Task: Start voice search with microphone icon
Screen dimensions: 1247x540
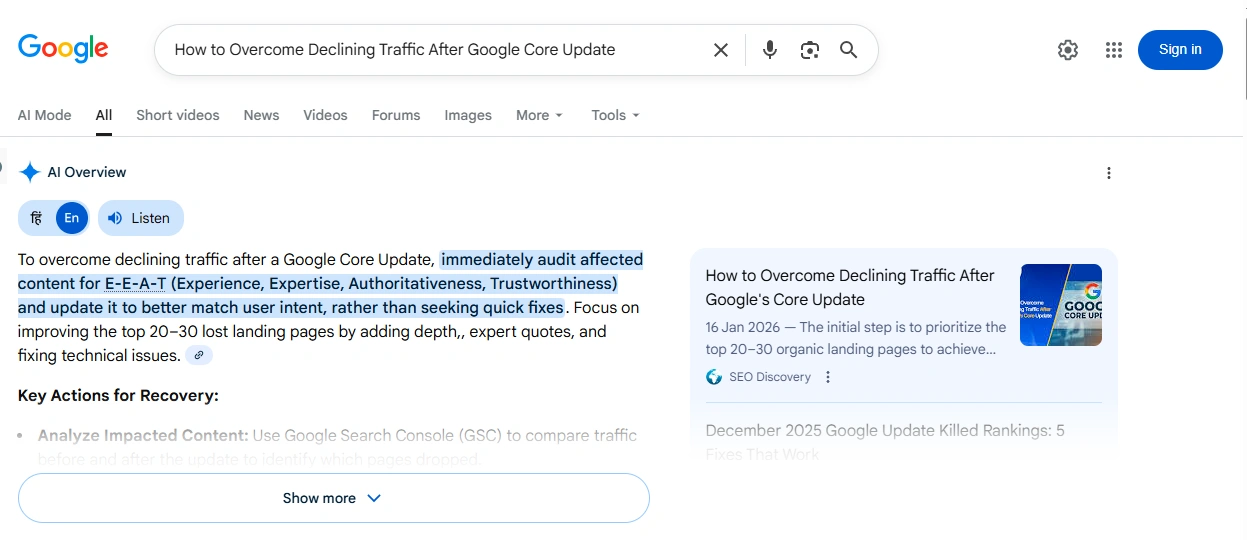Action: [x=769, y=50]
